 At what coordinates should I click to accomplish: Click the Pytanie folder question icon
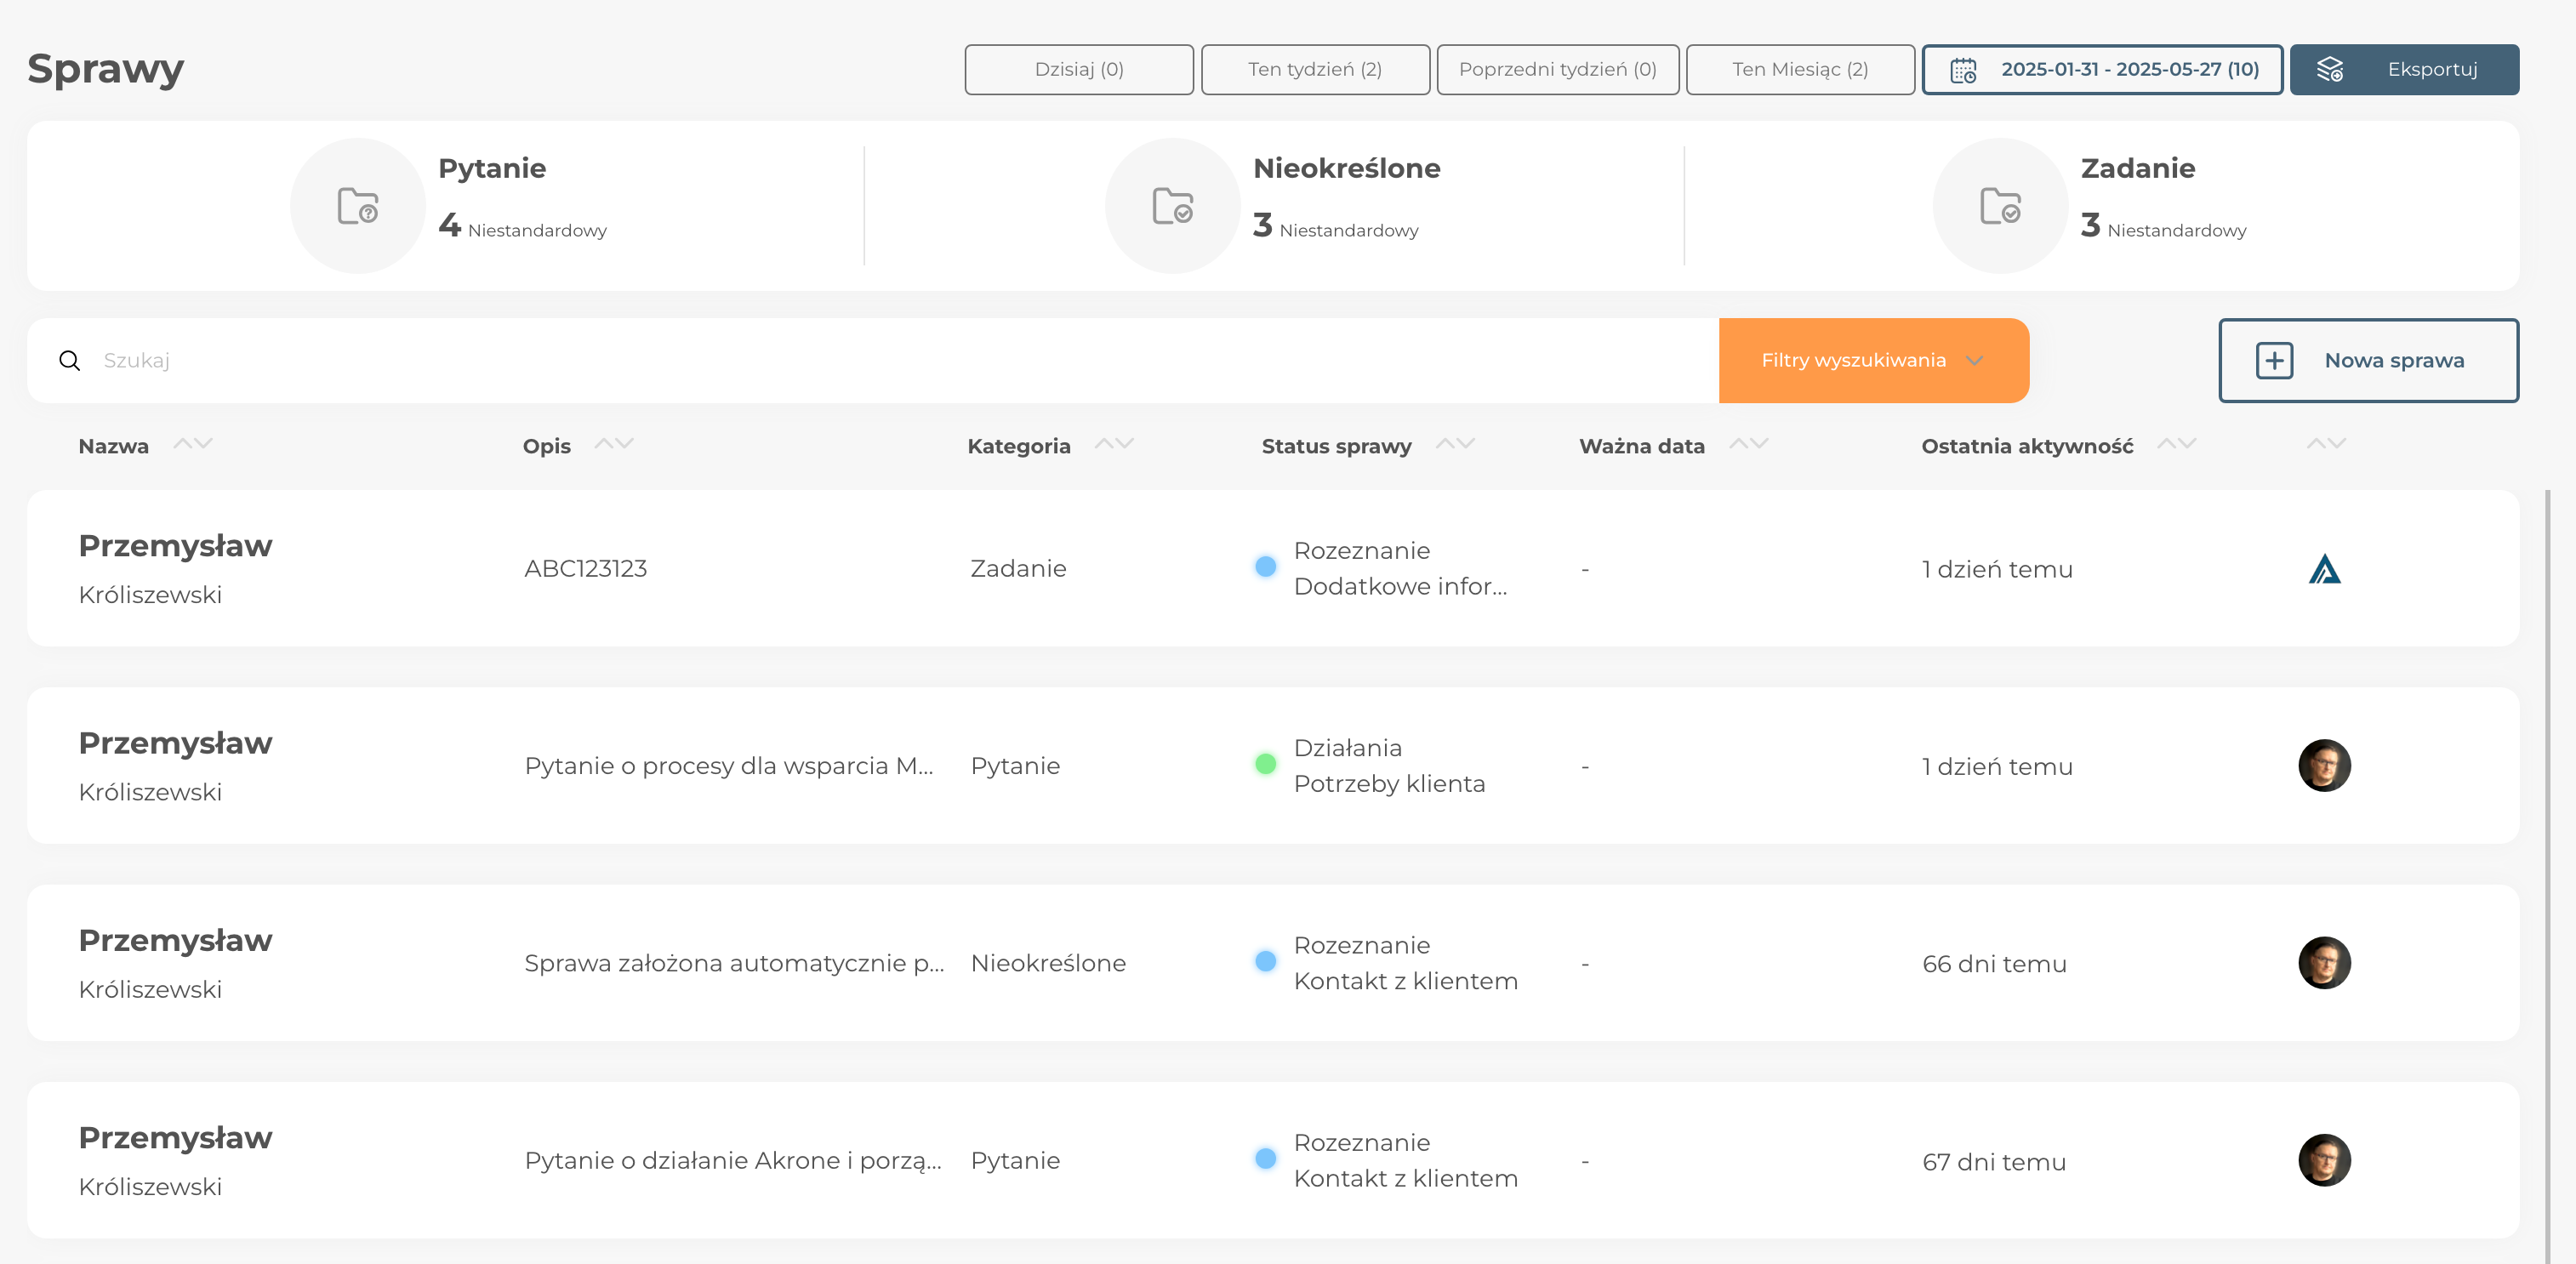358,206
